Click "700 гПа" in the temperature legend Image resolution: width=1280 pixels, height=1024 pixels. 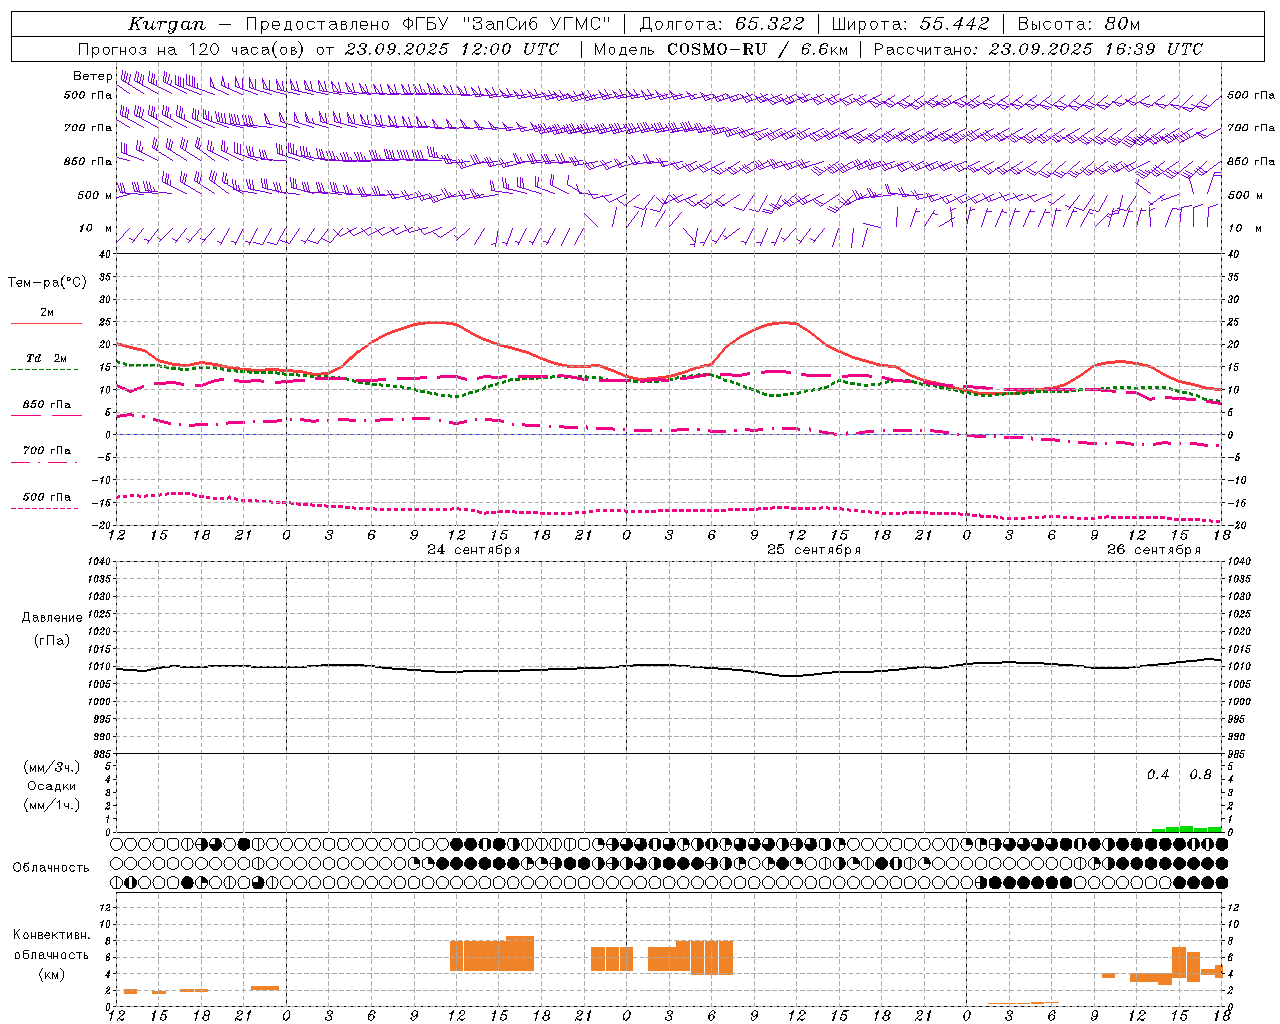(x=47, y=451)
